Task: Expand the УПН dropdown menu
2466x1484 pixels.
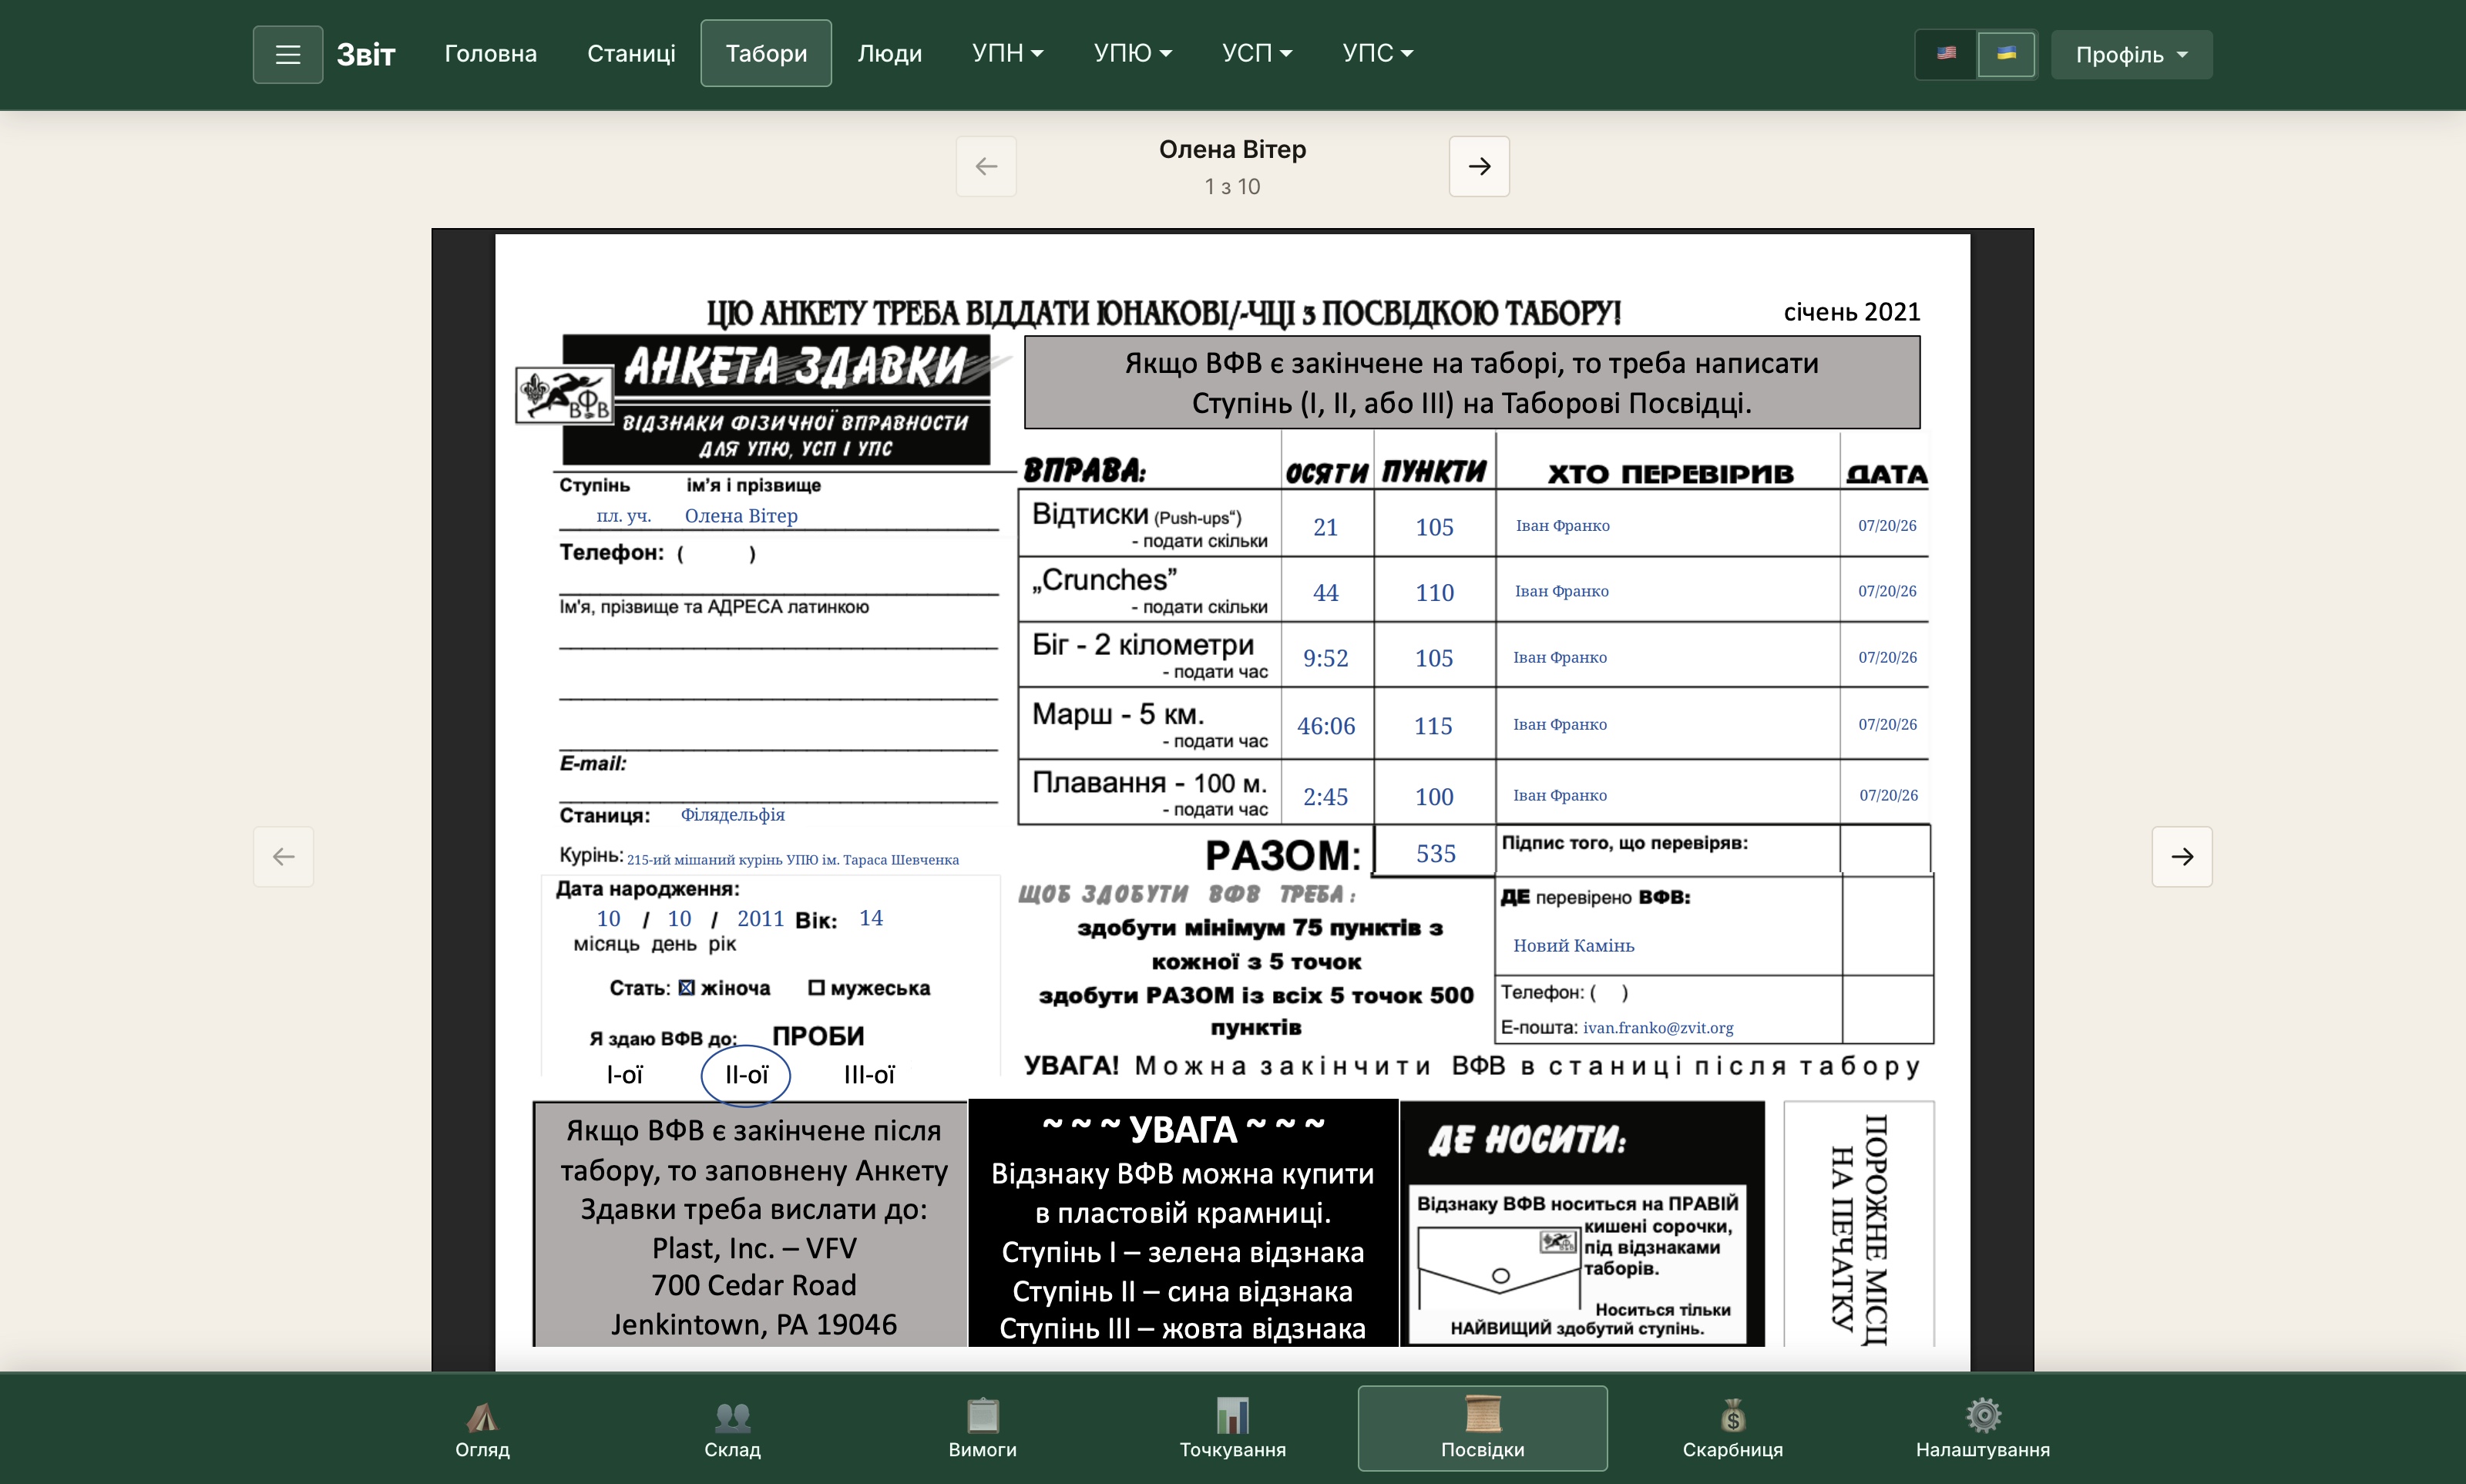Action: [x=1007, y=53]
